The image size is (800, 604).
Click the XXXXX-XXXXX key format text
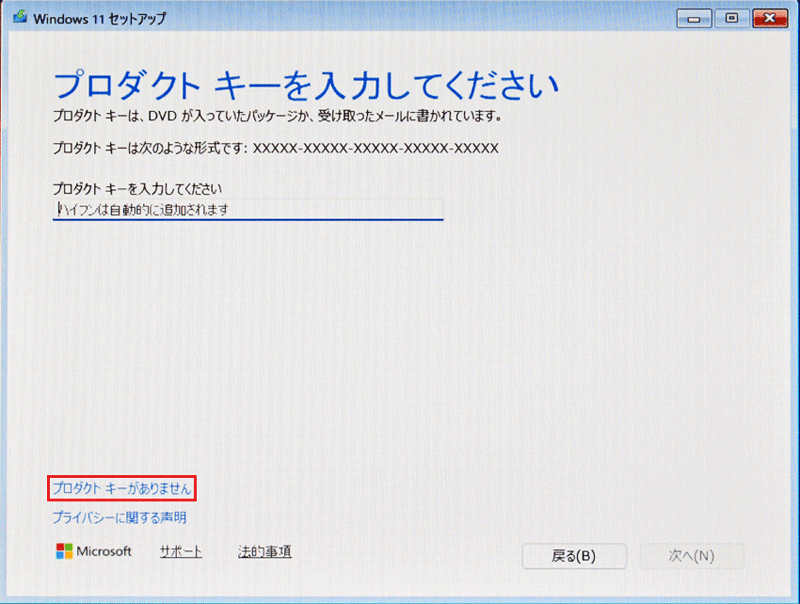click(376, 148)
